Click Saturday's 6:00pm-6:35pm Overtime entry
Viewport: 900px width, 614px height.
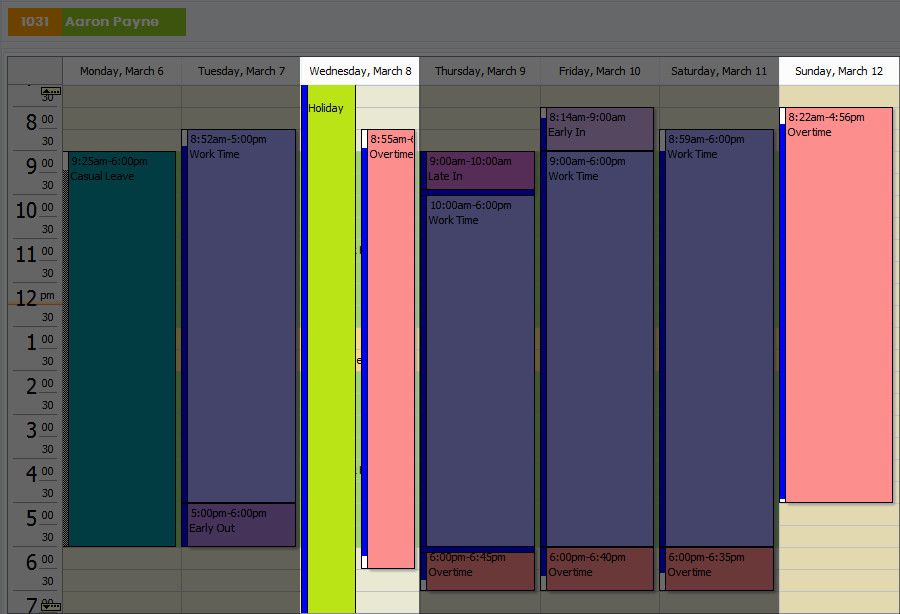click(718, 568)
